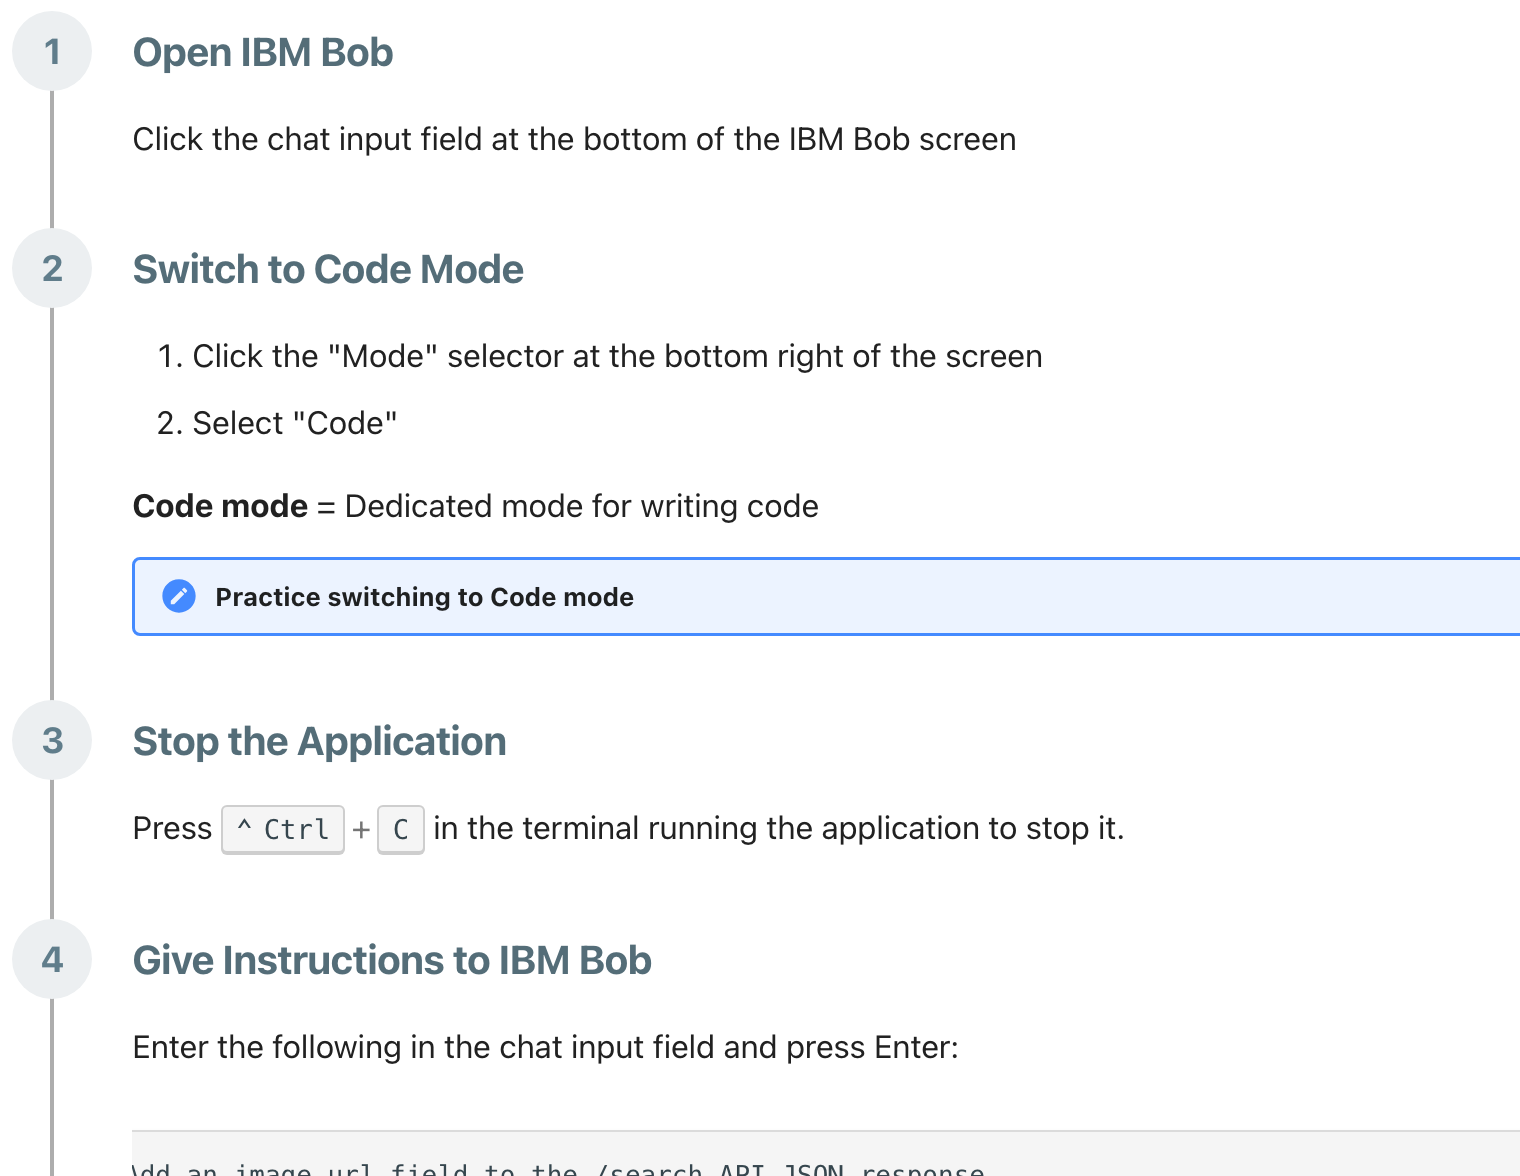Click the "C" keyboard key badge
The height and width of the screenshot is (1176, 1520).
pos(401,829)
